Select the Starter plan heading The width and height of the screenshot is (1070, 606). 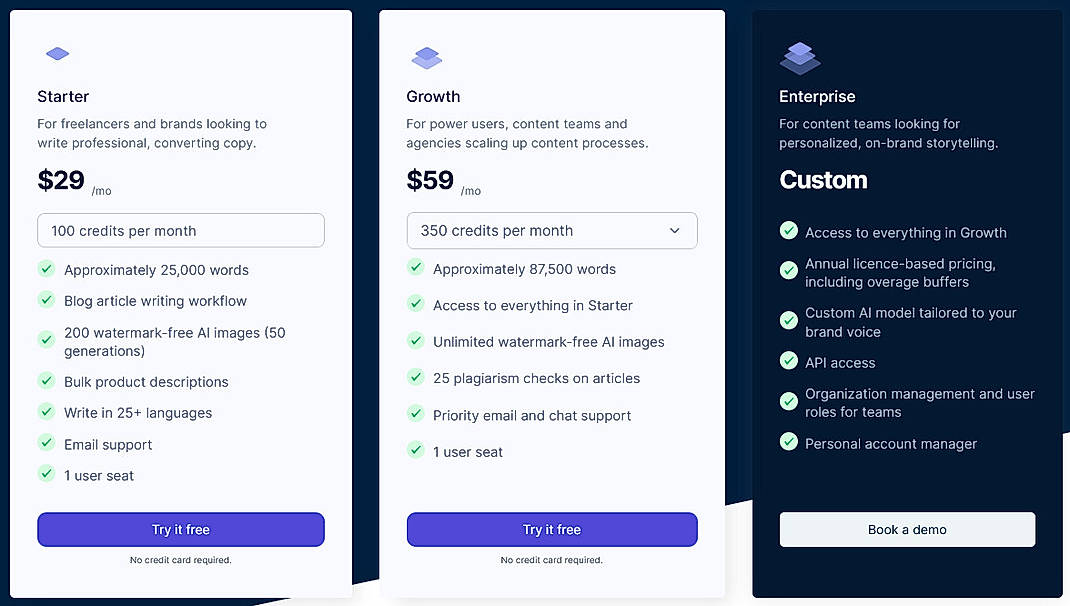[x=63, y=96]
